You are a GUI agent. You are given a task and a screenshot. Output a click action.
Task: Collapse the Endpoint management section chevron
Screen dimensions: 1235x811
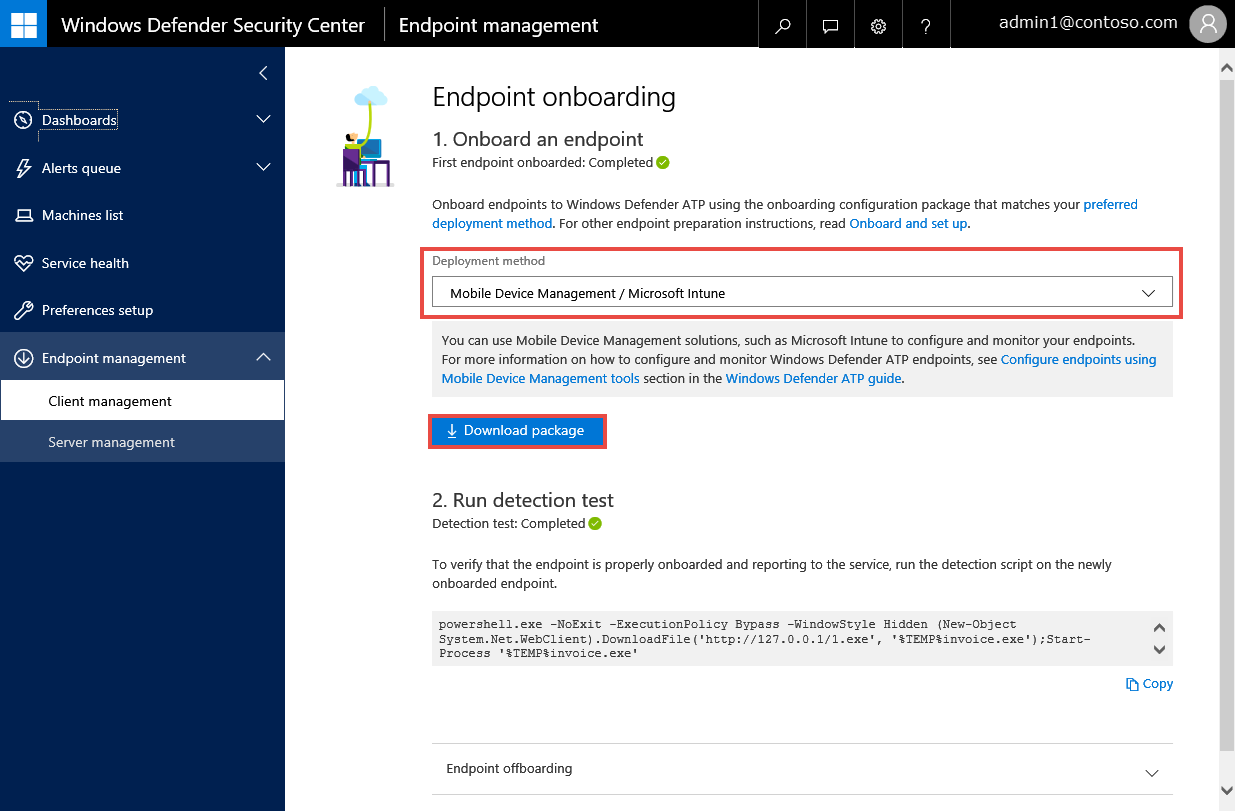pyautogui.click(x=263, y=358)
